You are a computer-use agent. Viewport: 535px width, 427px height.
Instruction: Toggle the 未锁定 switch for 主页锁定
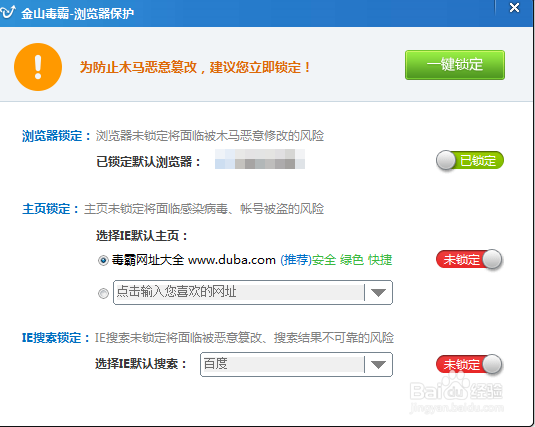click(469, 259)
